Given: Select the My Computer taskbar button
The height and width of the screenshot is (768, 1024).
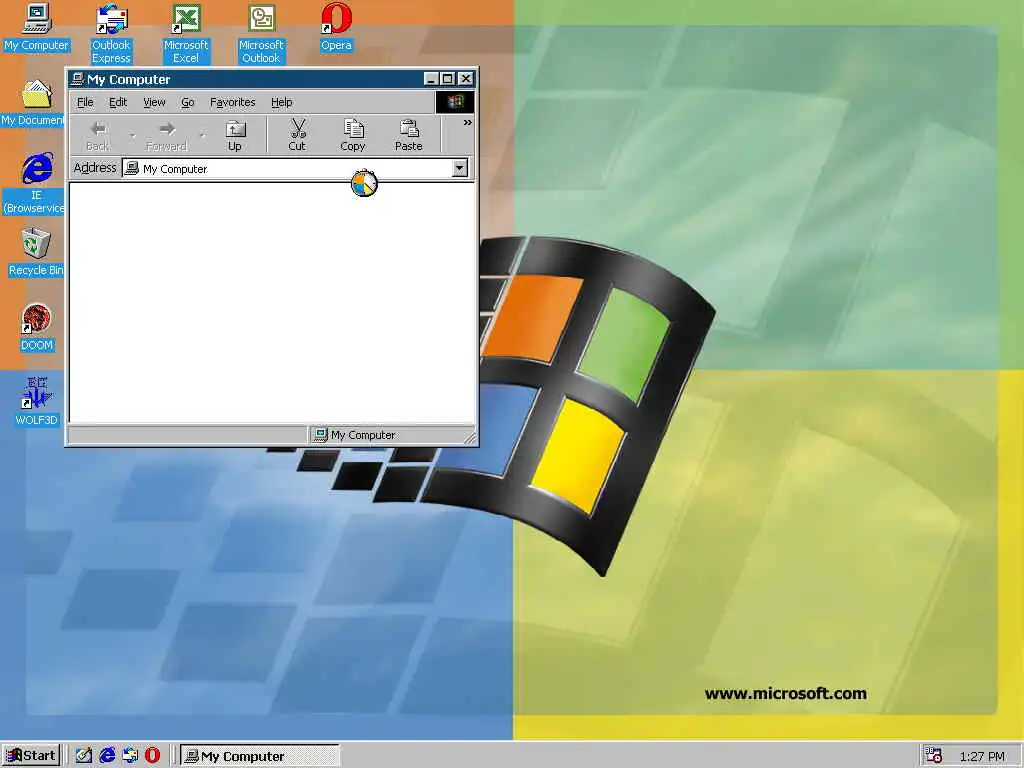Looking at the screenshot, I should tap(260, 756).
